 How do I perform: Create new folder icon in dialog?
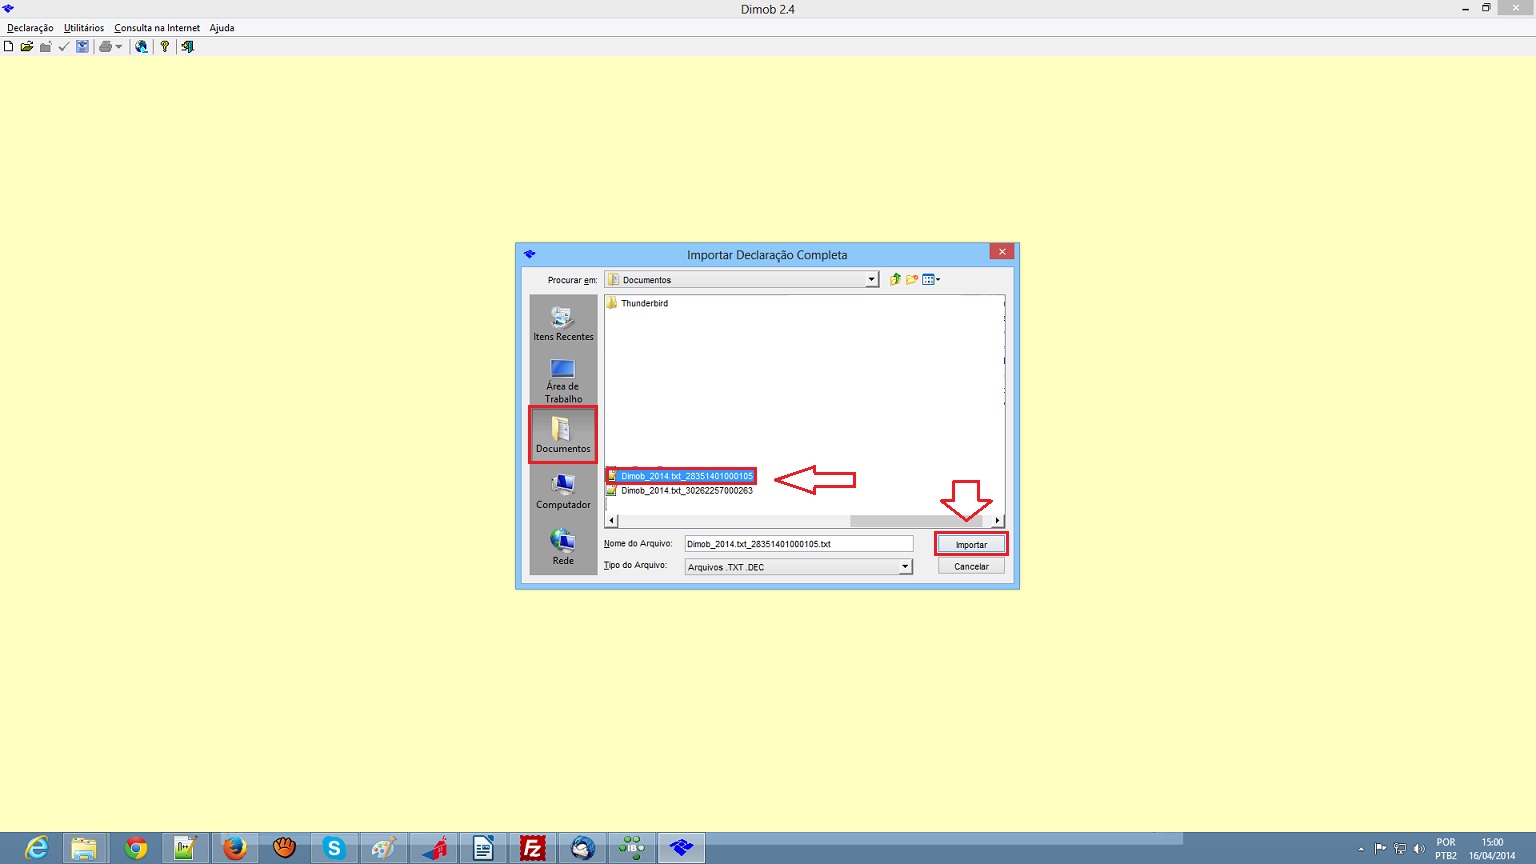[x=912, y=280]
